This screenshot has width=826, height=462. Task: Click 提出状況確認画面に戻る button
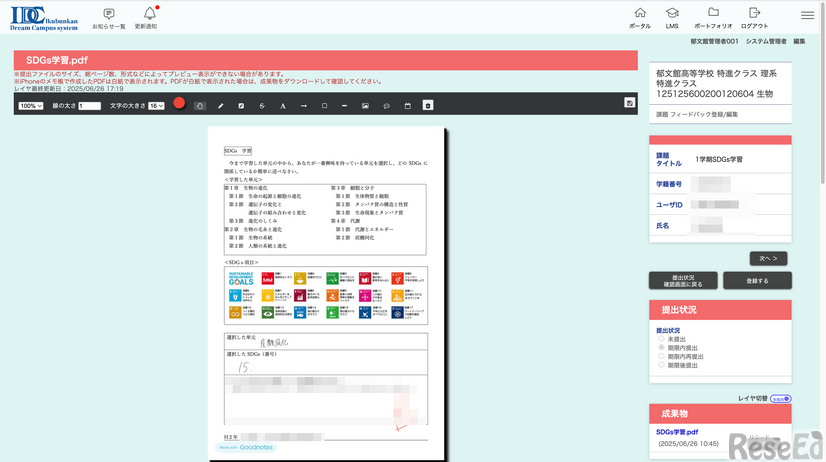[683, 281]
